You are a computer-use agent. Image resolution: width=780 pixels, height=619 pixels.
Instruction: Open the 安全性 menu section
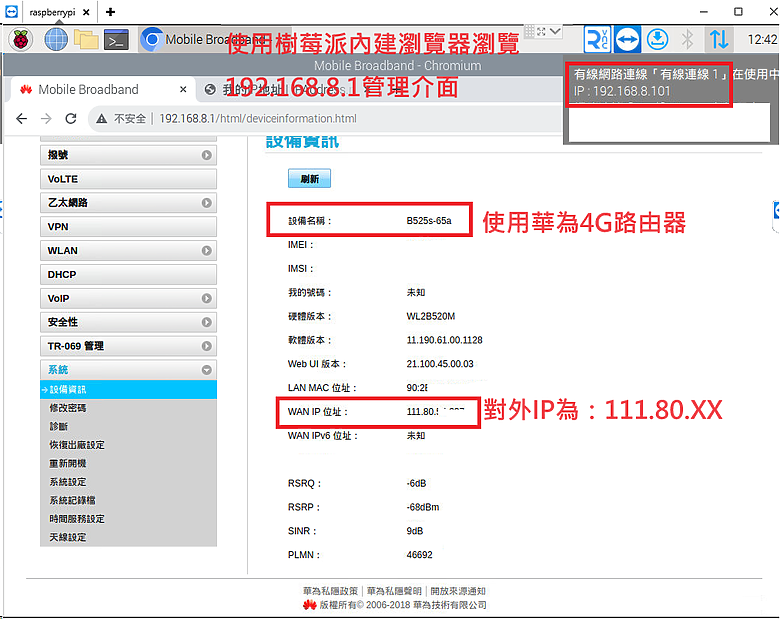[128, 322]
